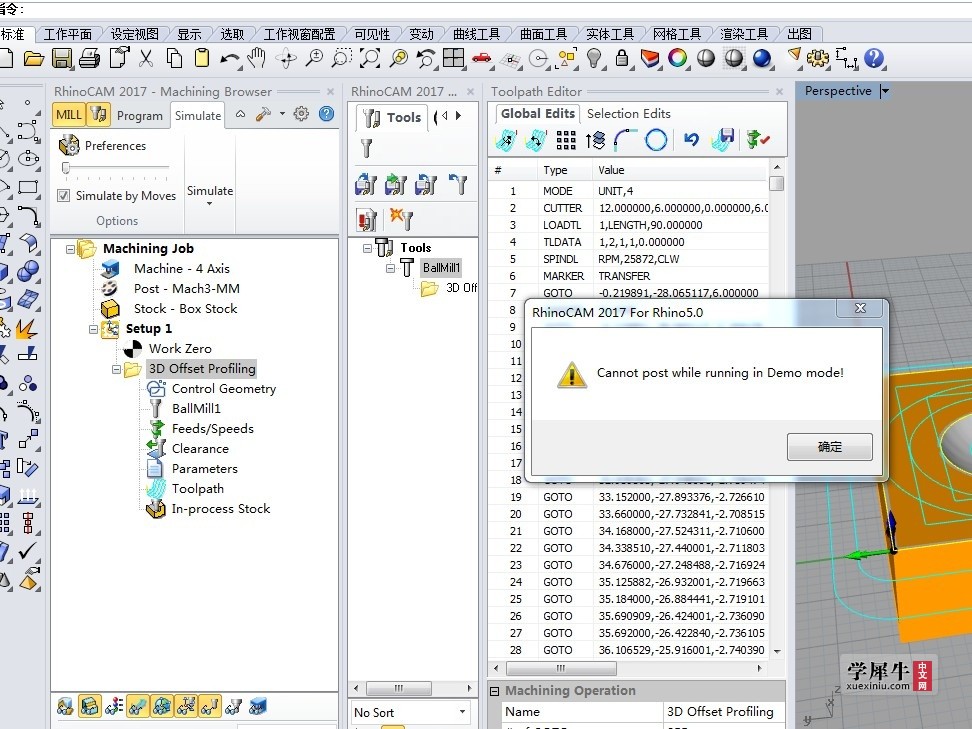Click the simulation speed slider handle

[66, 168]
